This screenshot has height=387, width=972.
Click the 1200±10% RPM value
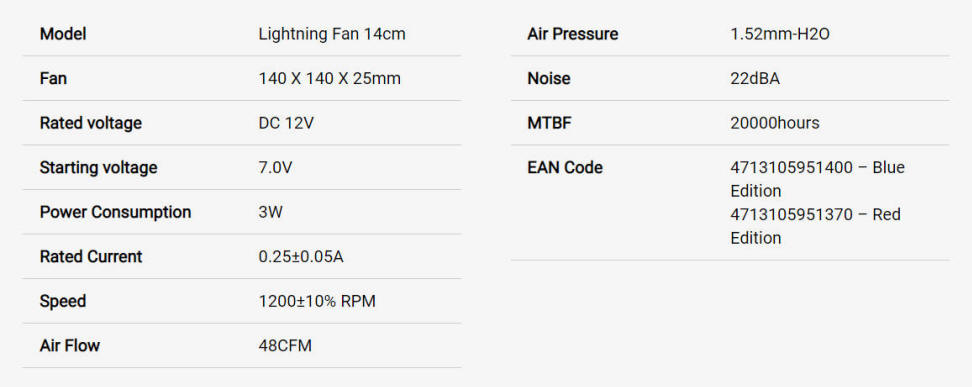[x=317, y=301]
